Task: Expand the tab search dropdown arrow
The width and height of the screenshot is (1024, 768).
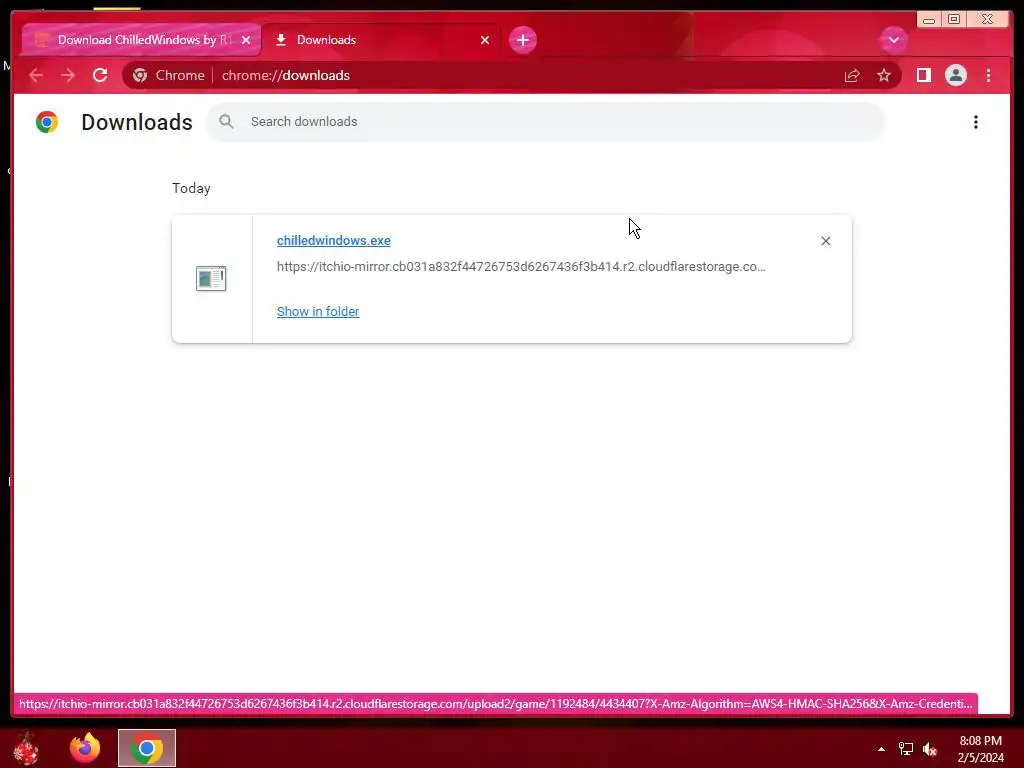Action: click(x=893, y=40)
